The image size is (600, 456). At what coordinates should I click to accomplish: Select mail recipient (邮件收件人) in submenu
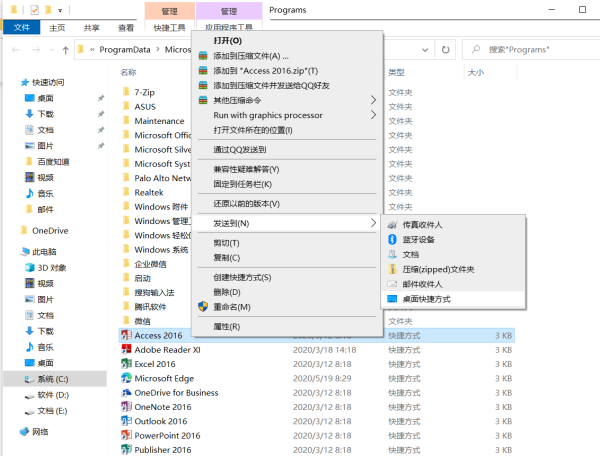coord(453,284)
